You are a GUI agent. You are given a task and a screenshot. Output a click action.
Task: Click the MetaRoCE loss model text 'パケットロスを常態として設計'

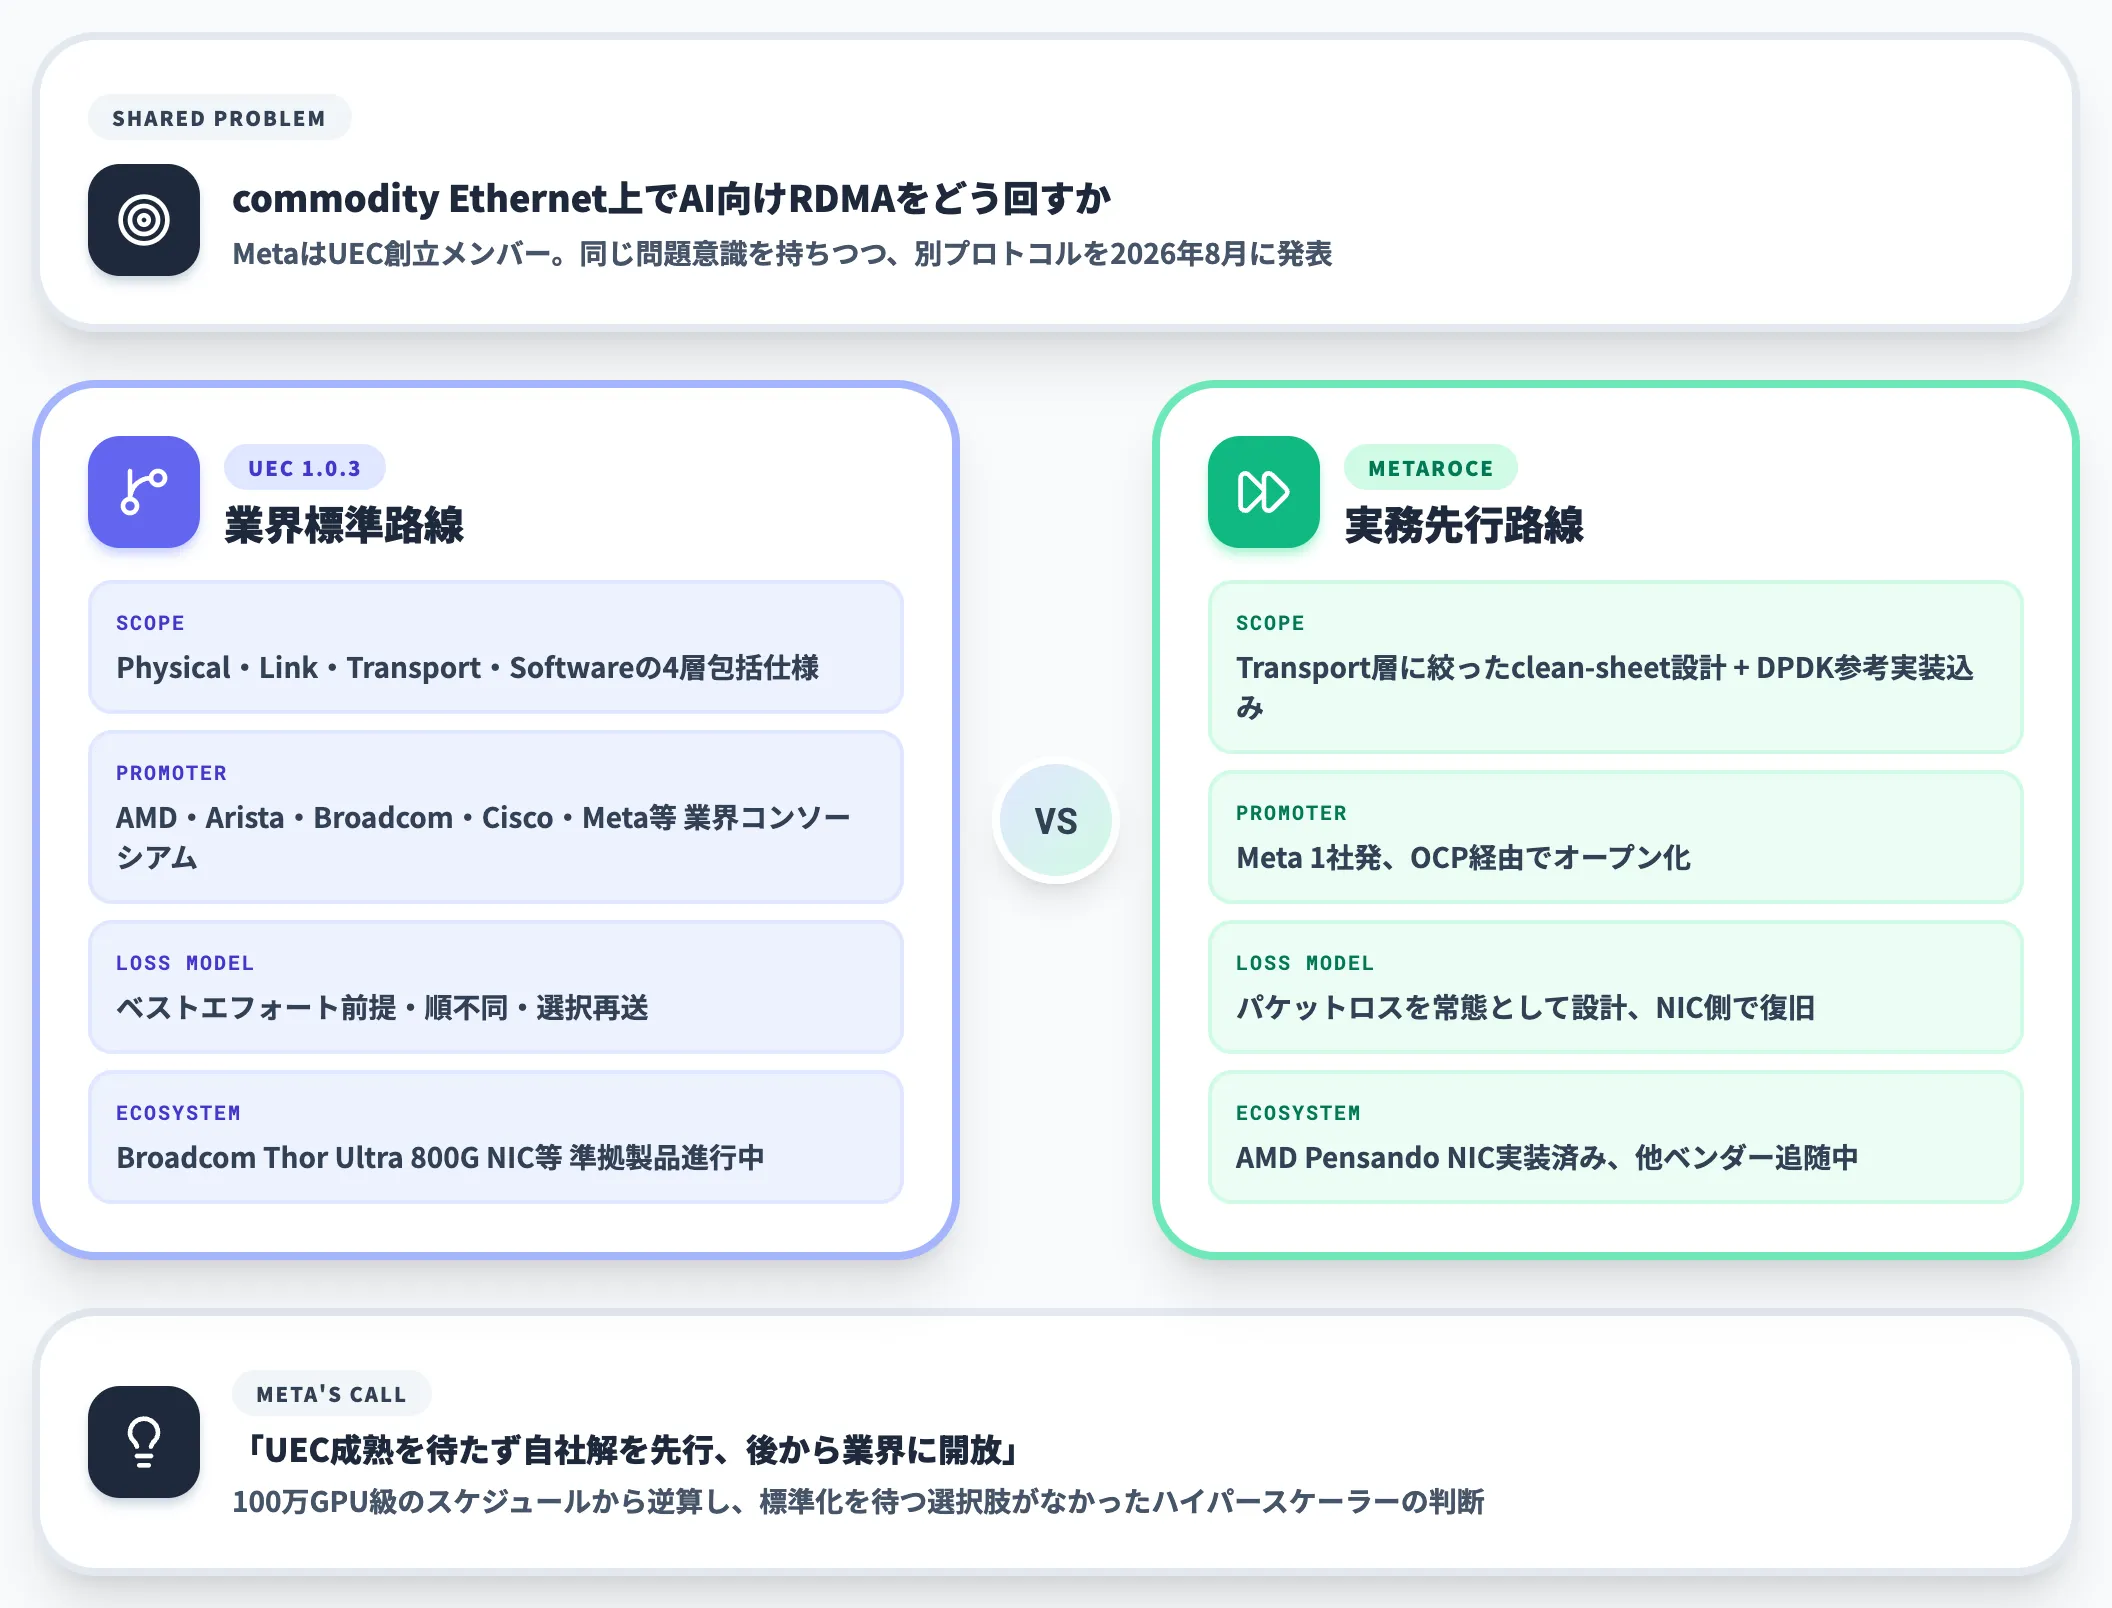(1431, 1008)
